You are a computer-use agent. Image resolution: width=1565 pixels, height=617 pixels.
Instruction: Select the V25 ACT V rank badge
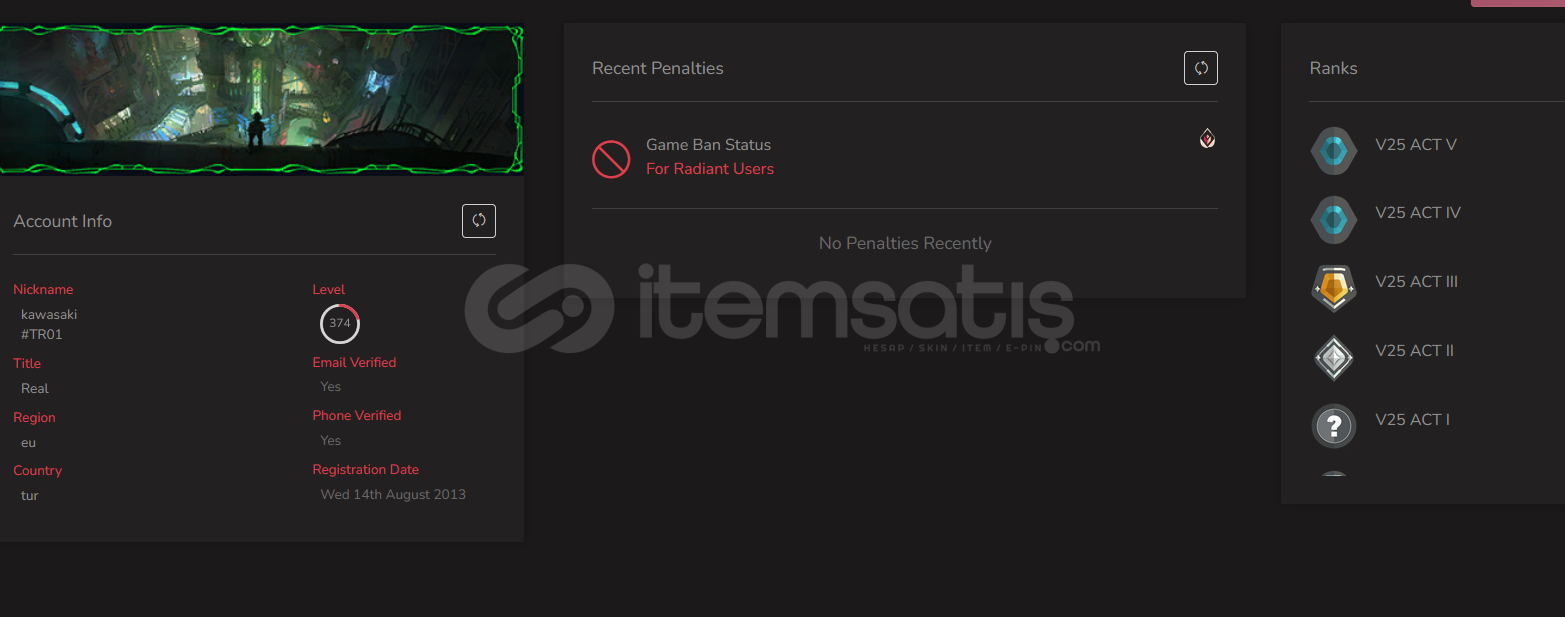pos(1334,151)
